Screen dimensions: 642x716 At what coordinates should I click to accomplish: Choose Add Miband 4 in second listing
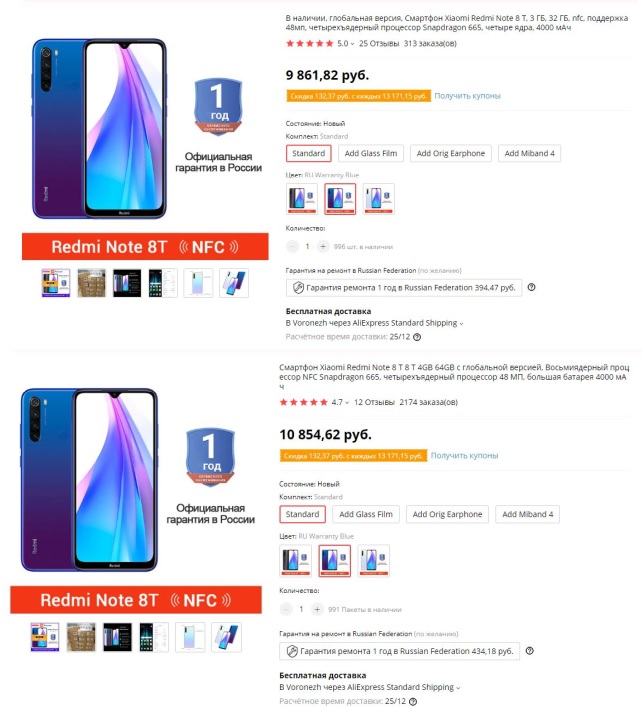click(x=528, y=514)
